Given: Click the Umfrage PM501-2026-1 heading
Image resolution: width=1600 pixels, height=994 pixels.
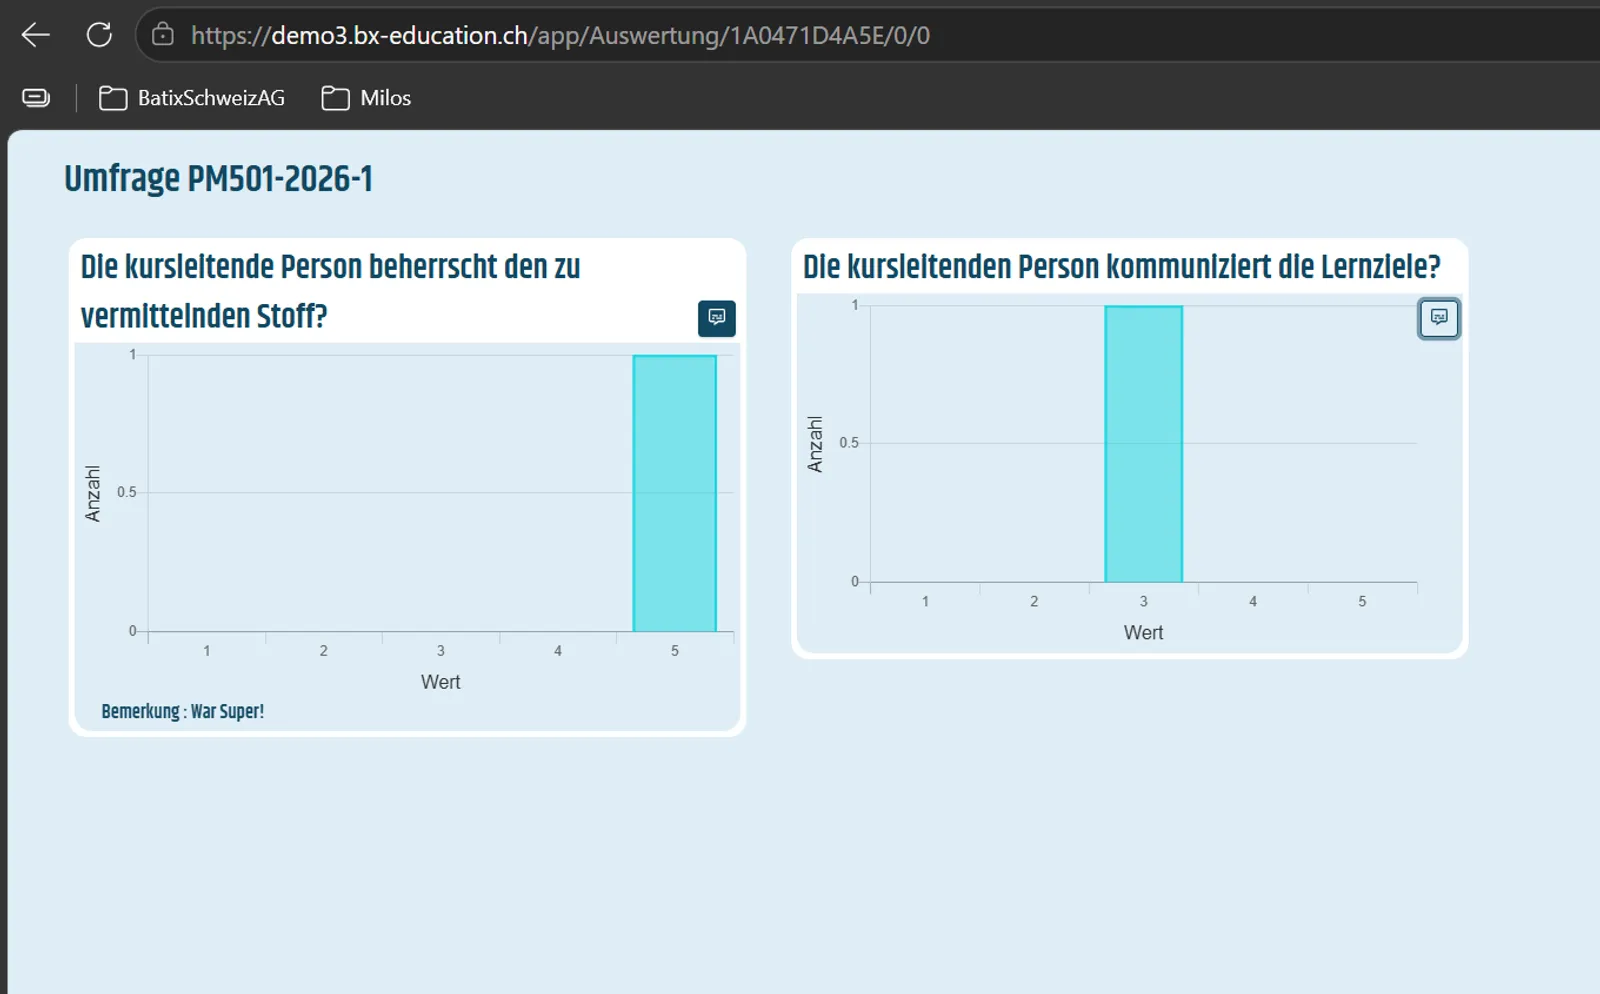Looking at the screenshot, I should tap(219, 179).
